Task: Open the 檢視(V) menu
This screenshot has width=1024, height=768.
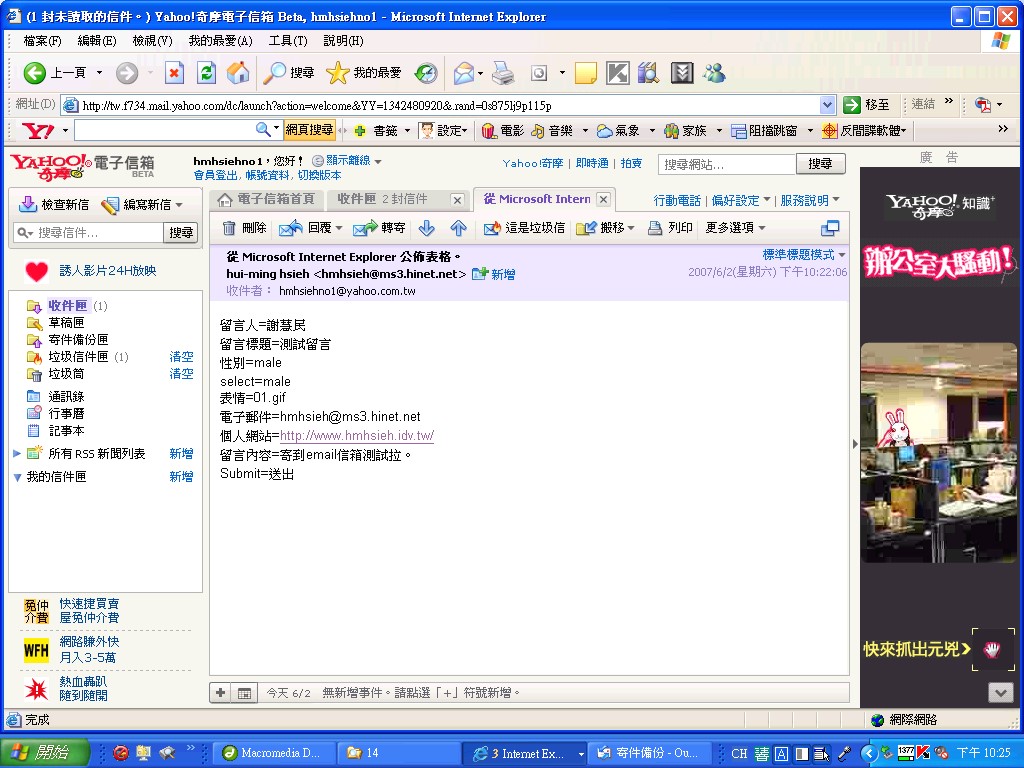Action: (x=152, y=41)
